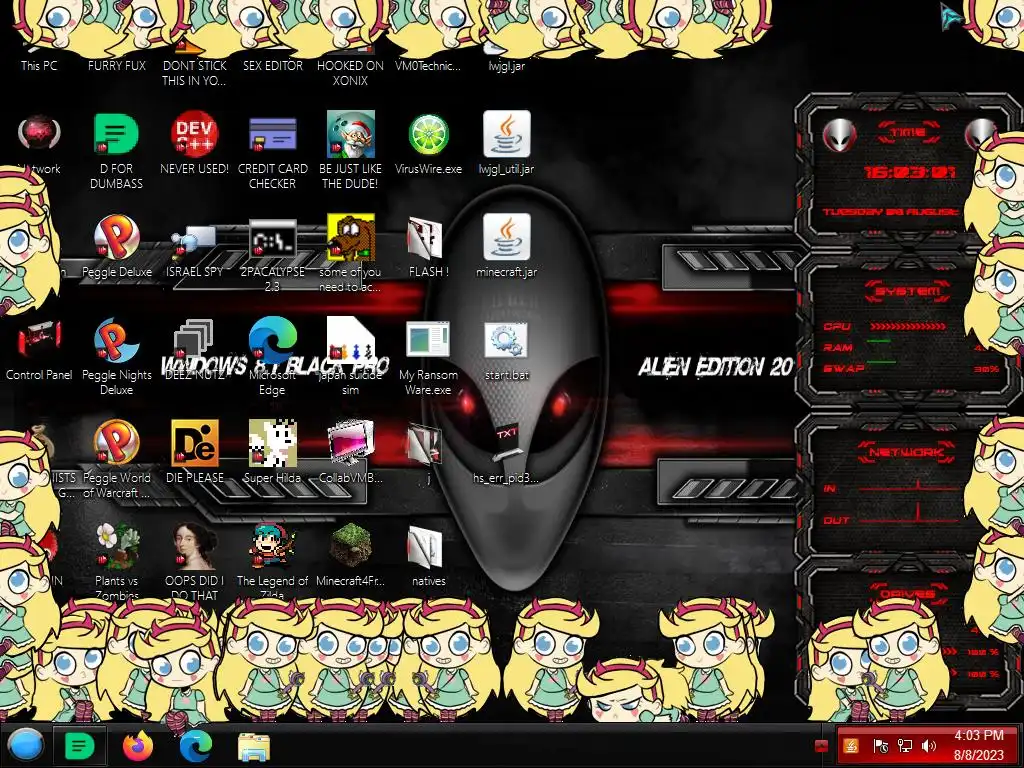
Task: Open the CREDIT CARD CHECKER shortcut
Action: (x=272, y=135)
